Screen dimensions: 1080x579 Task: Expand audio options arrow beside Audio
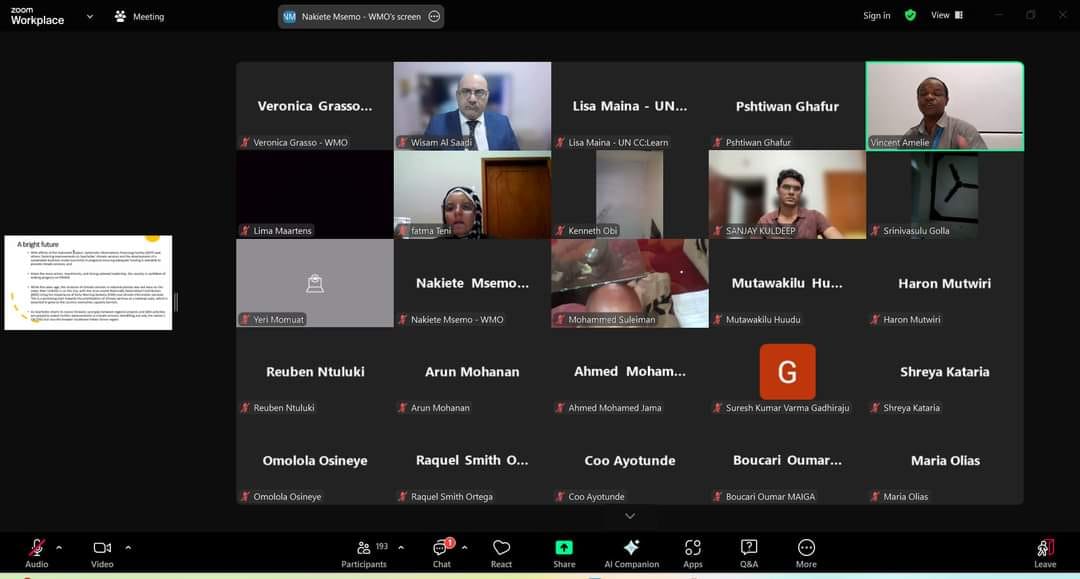(59, 547)
